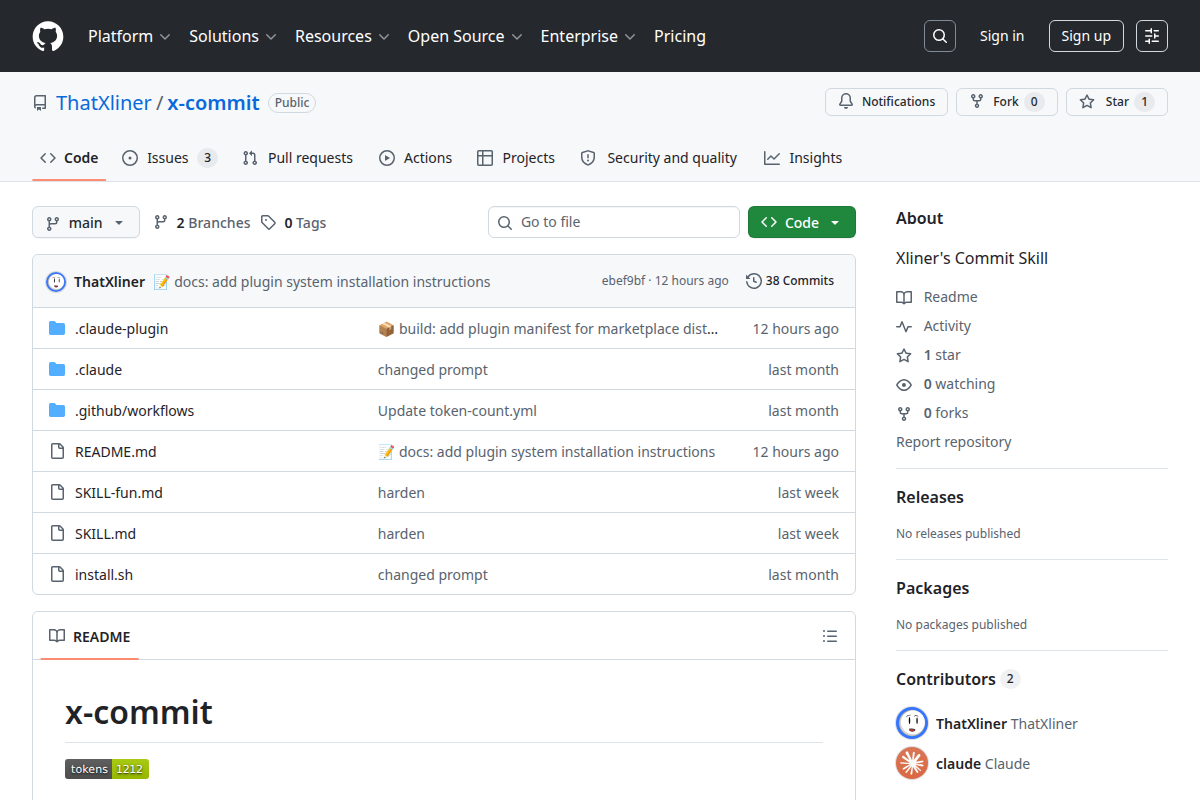Focus the Go to file field
The width and height of the screenshot is (1200, 800).
click(614, 222)
